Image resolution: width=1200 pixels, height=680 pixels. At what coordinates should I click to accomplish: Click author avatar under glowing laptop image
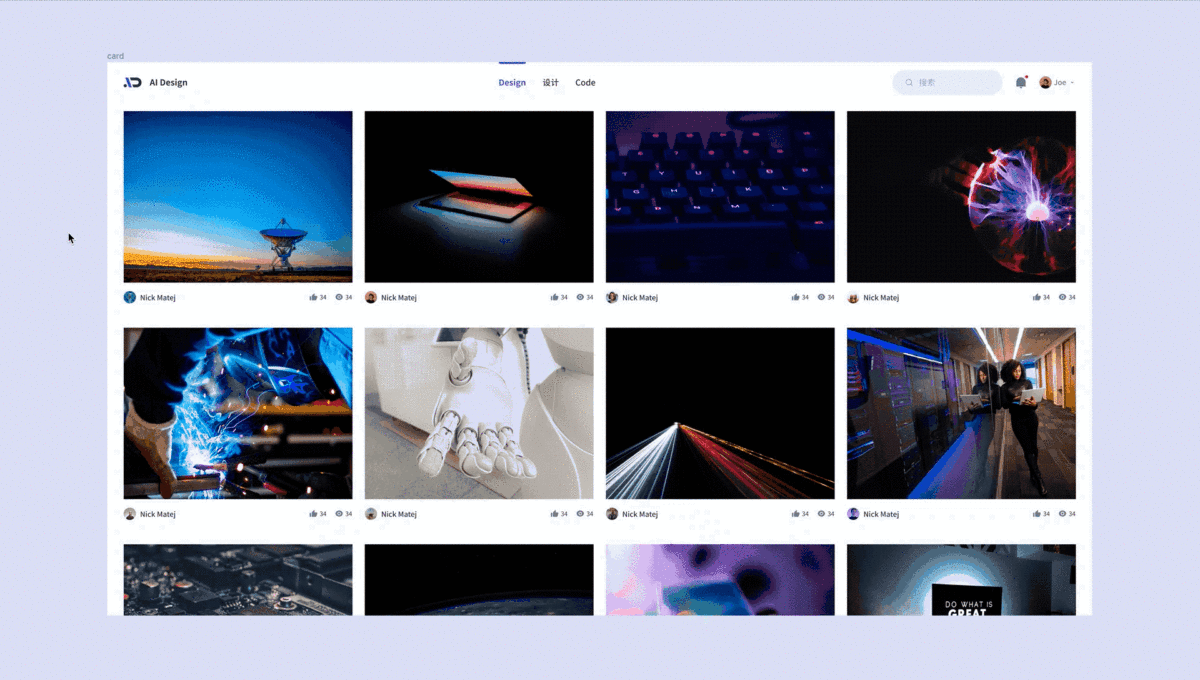371,297
